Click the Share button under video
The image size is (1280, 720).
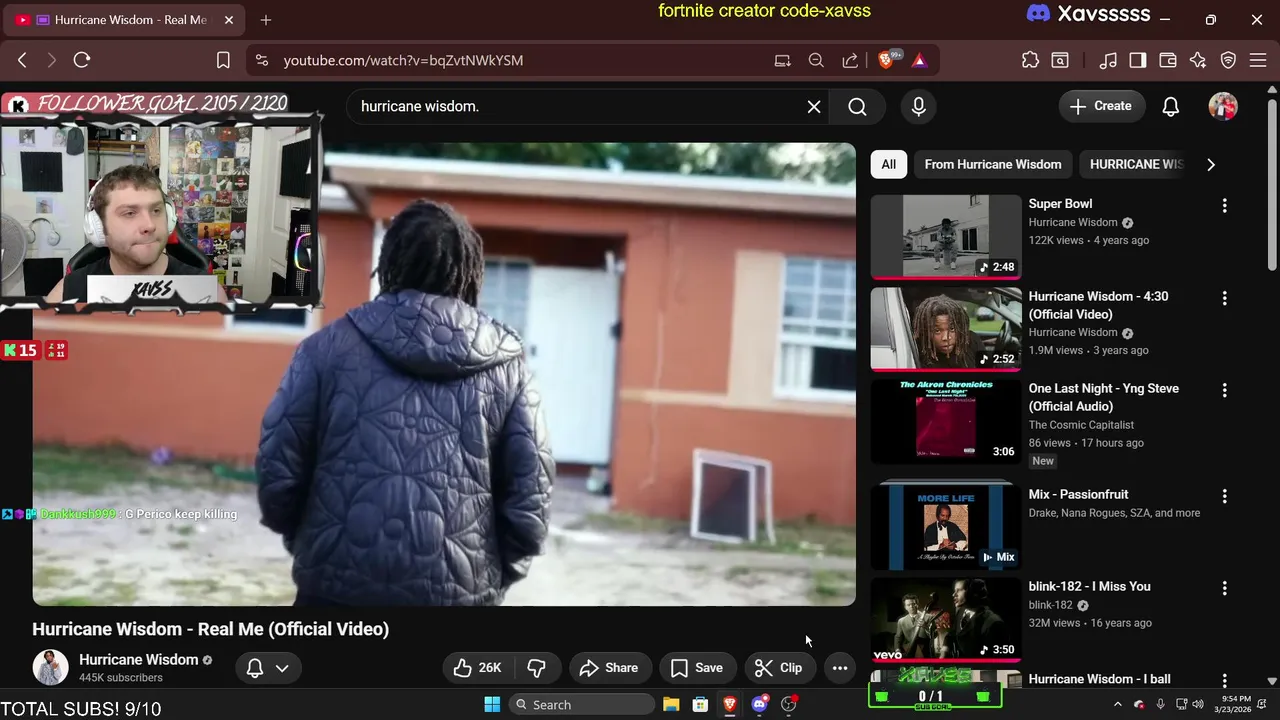[608, 668]
